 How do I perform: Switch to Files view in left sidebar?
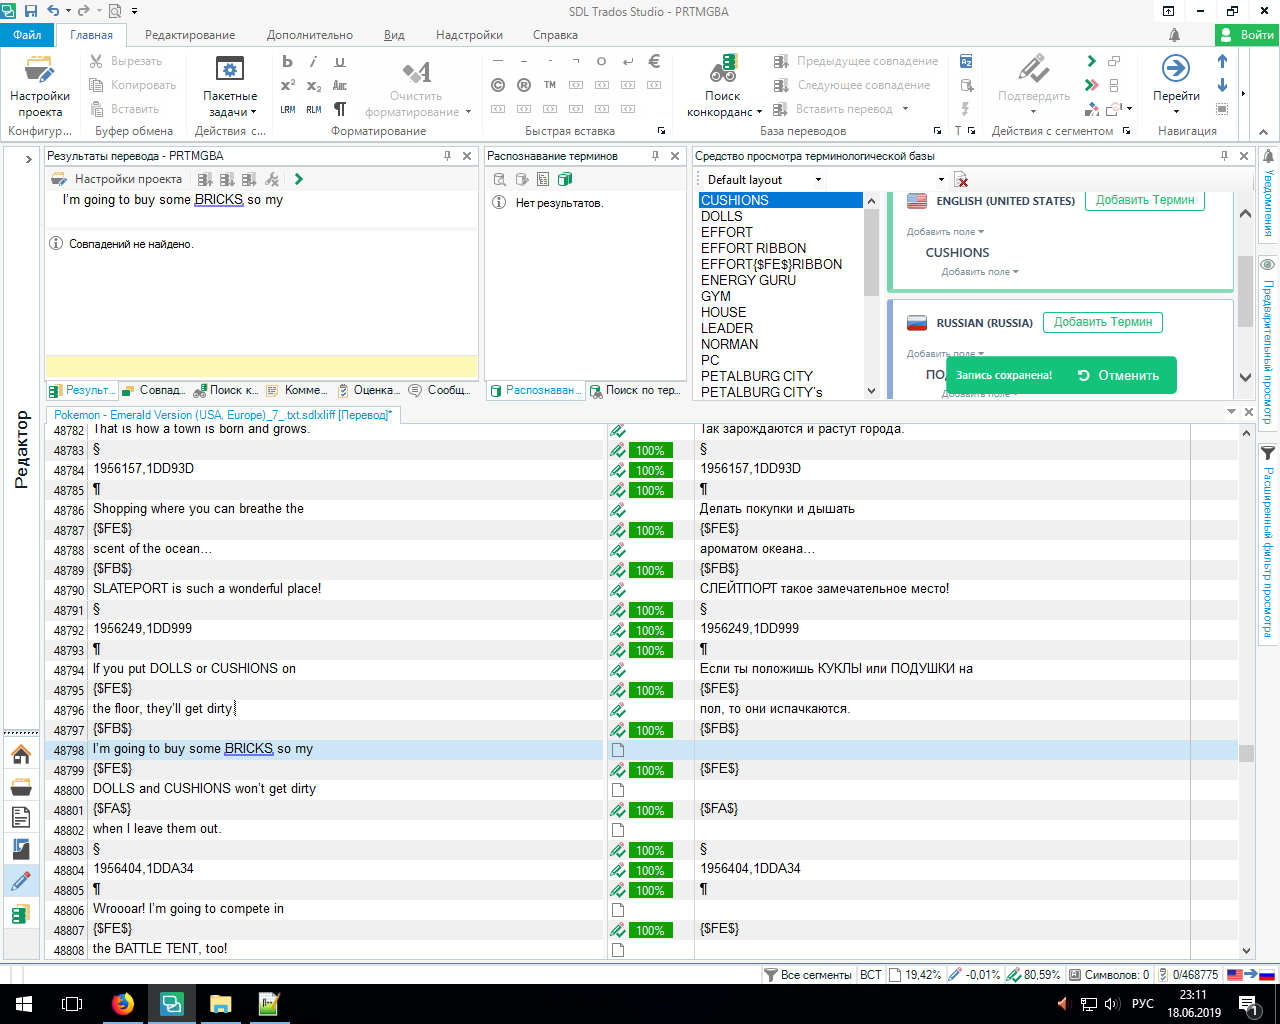(21, 818)
